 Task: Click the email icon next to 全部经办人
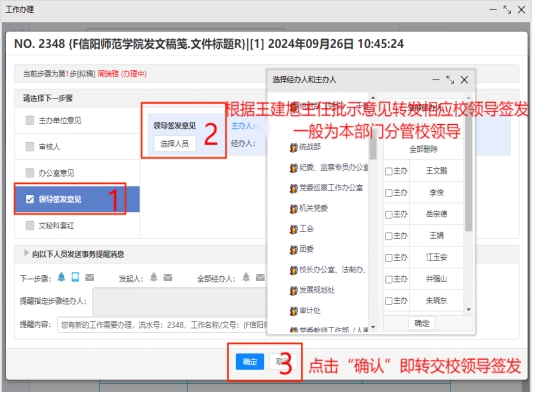point(260,277)
